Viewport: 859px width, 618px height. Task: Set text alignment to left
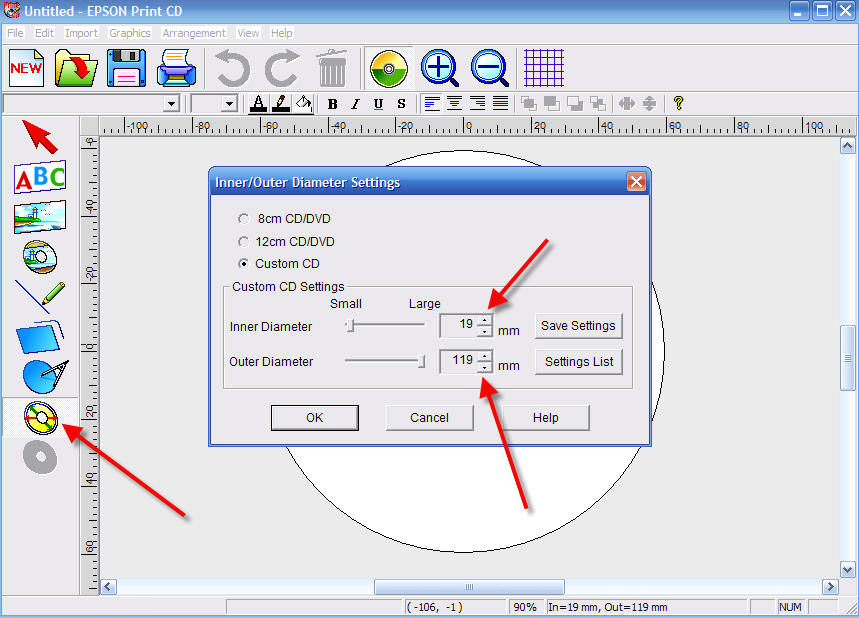pyautogui.click(x=432, y=103)
